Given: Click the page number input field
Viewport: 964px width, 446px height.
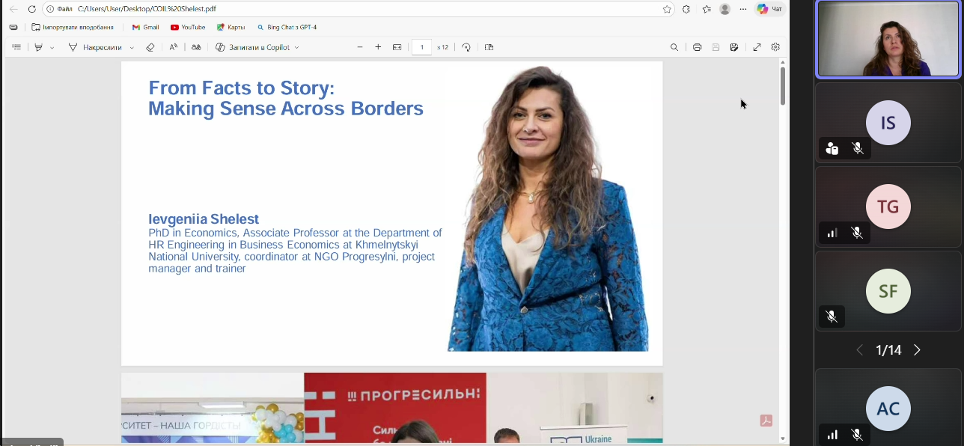Looking at the screenshot, I should coord(421,47).
